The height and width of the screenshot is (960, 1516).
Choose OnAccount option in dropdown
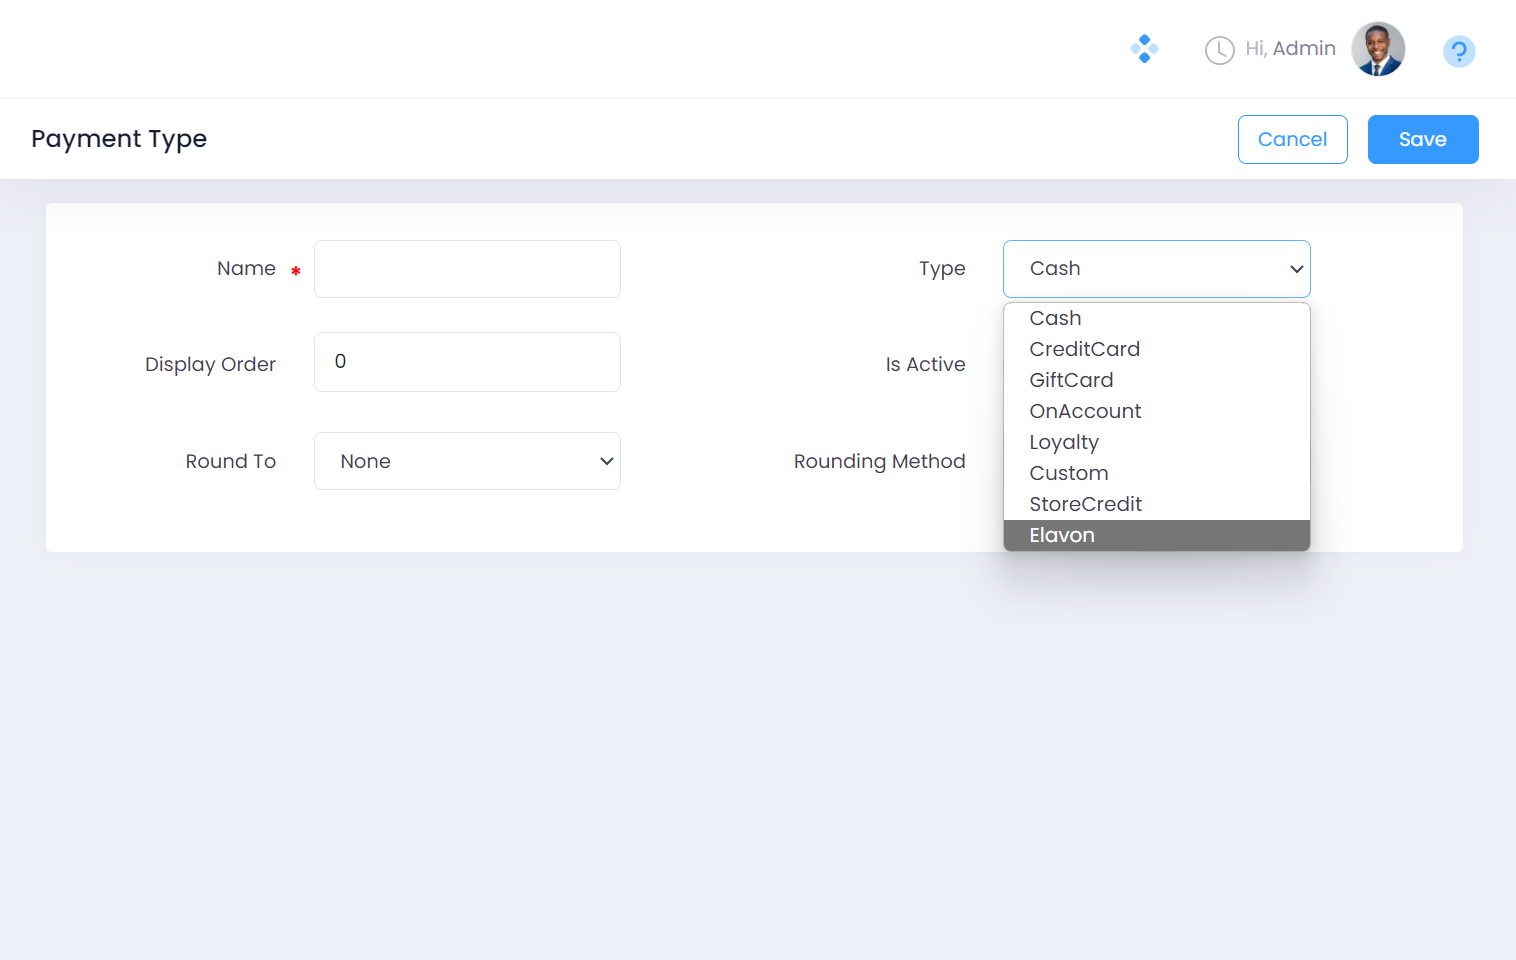coord(1085,411)
